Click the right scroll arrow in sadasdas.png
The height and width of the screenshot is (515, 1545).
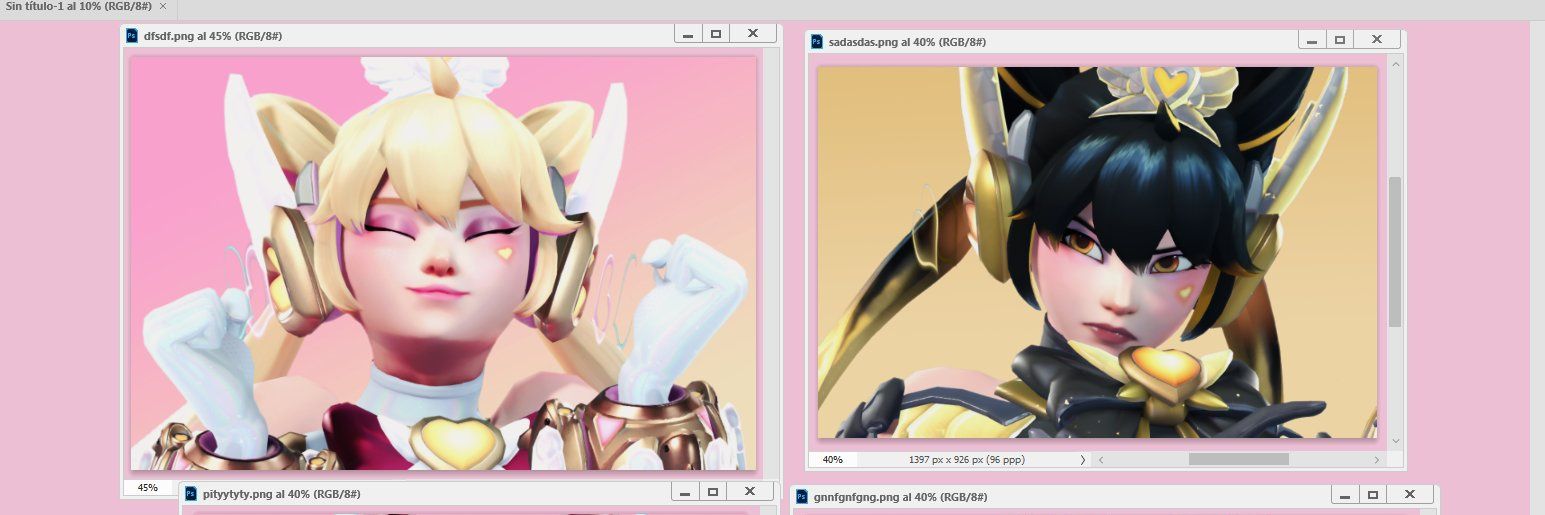(1377, 460)
